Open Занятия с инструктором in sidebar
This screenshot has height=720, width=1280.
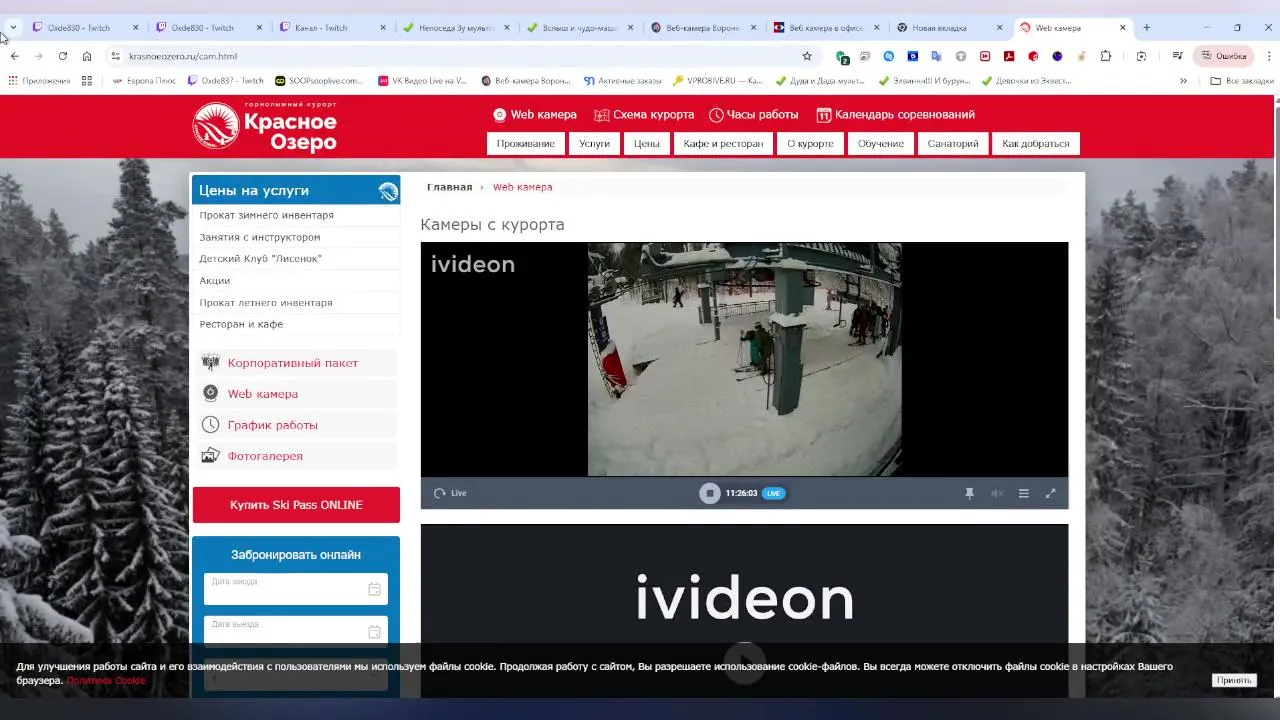pos(260,237)
